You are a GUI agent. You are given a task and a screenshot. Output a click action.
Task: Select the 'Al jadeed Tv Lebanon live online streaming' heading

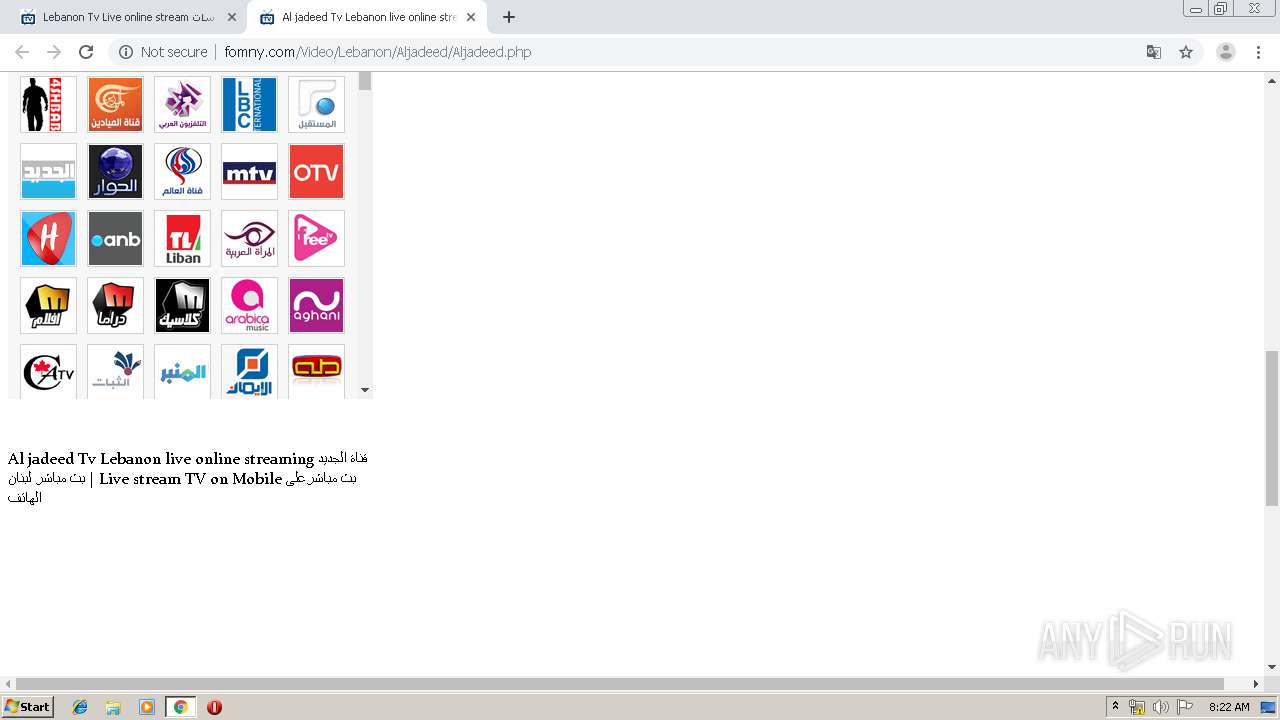(x=161, y=459)
